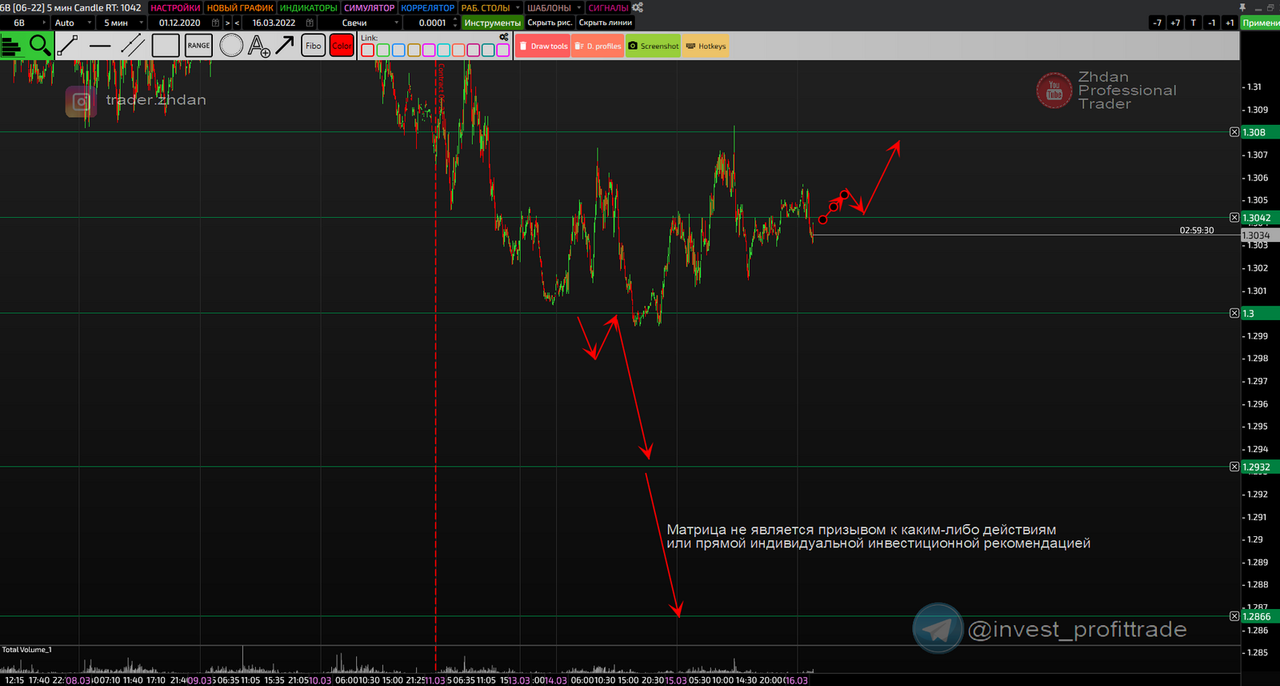Choose the blue link color box
This screenshot has height=686, width=1280.
tap(398, 50)
